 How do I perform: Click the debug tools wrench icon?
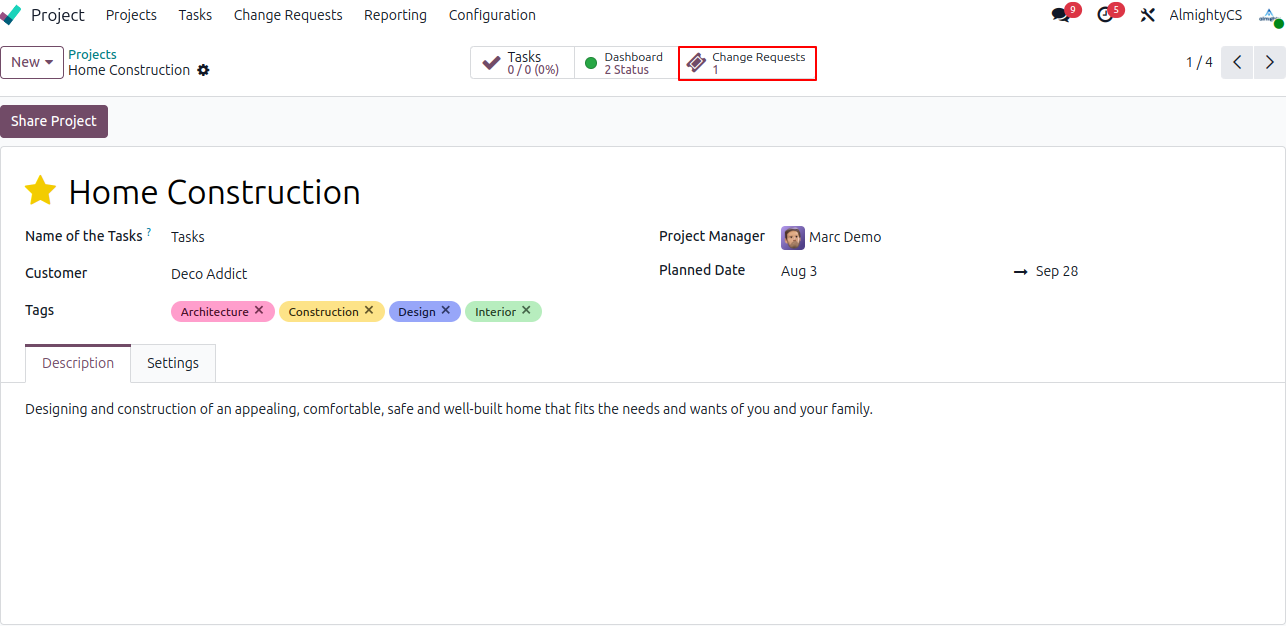[1147, 15]
